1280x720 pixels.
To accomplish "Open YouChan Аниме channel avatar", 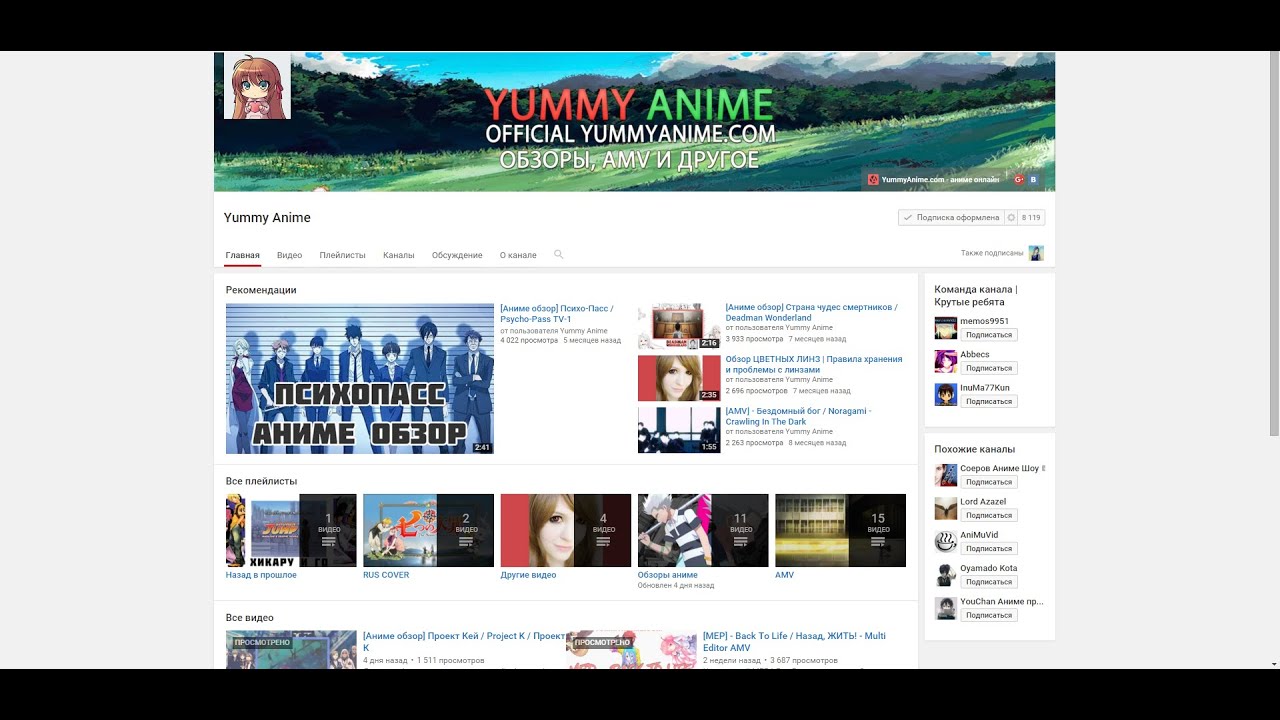I will coord(945,608).
